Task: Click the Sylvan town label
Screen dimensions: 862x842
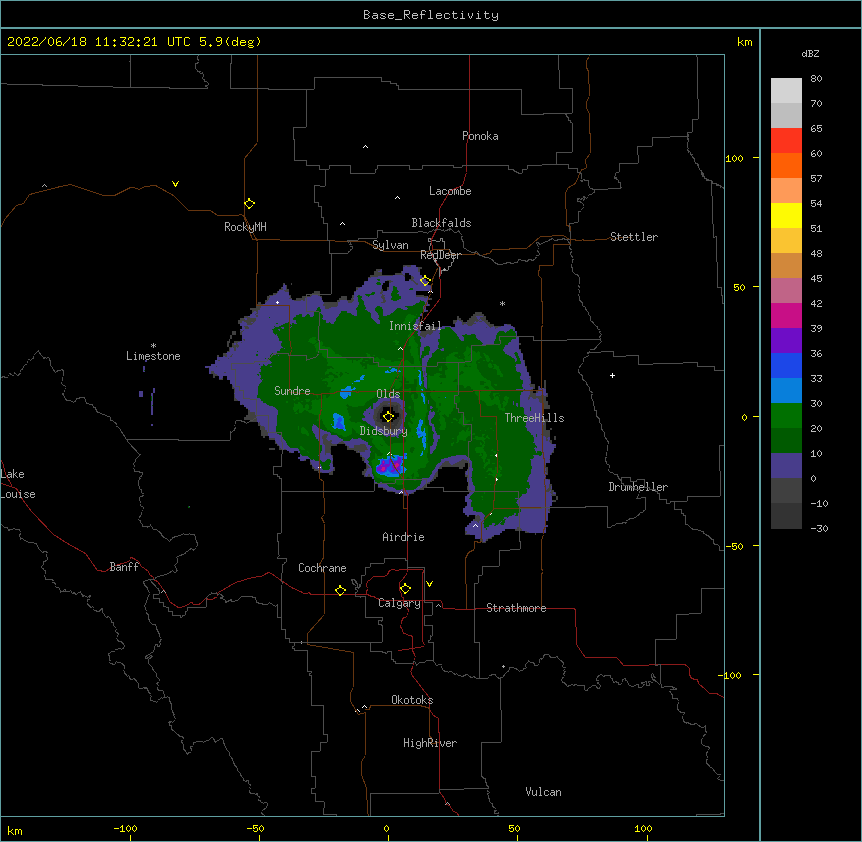Action: 390,245
